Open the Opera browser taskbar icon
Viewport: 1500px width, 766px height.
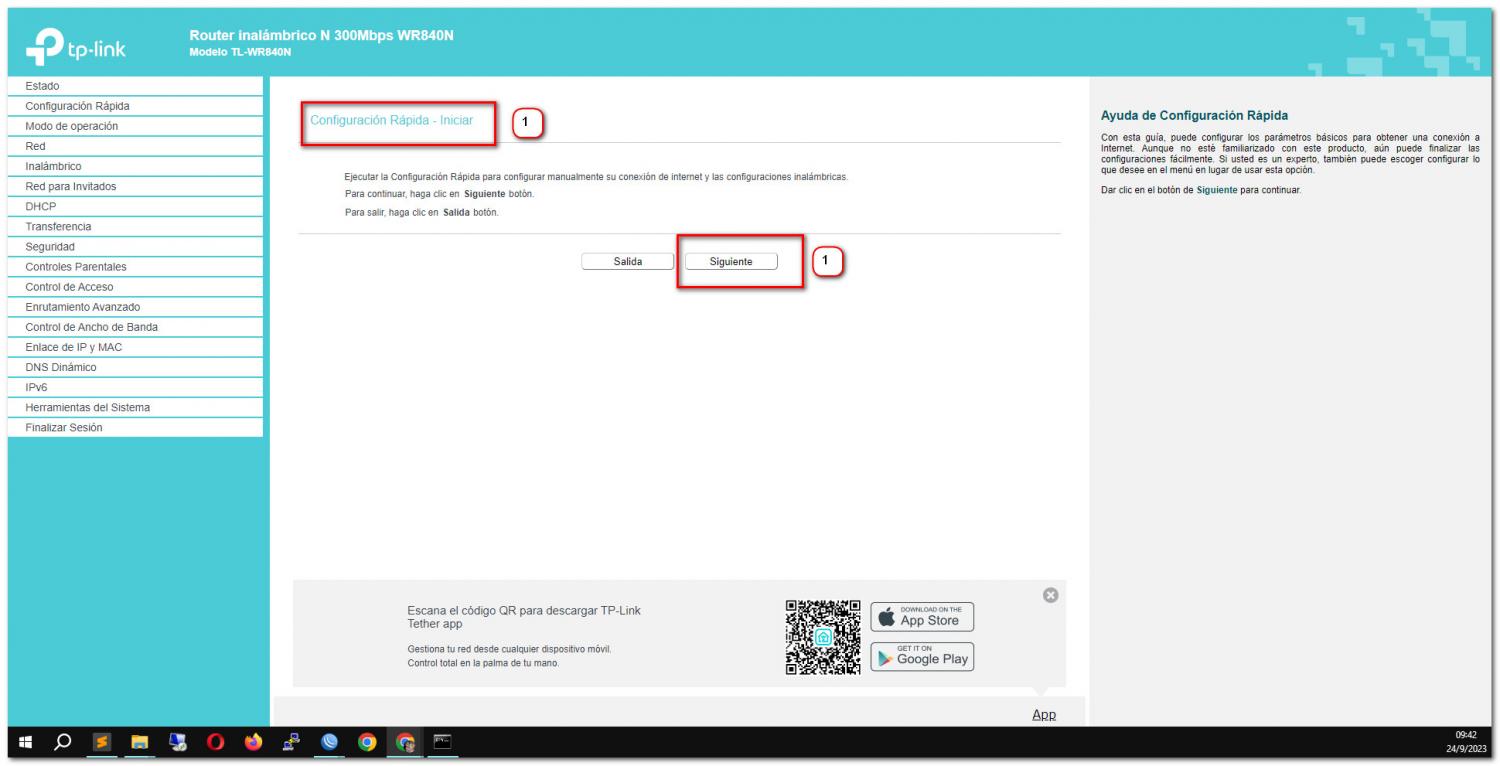(215, 742)
